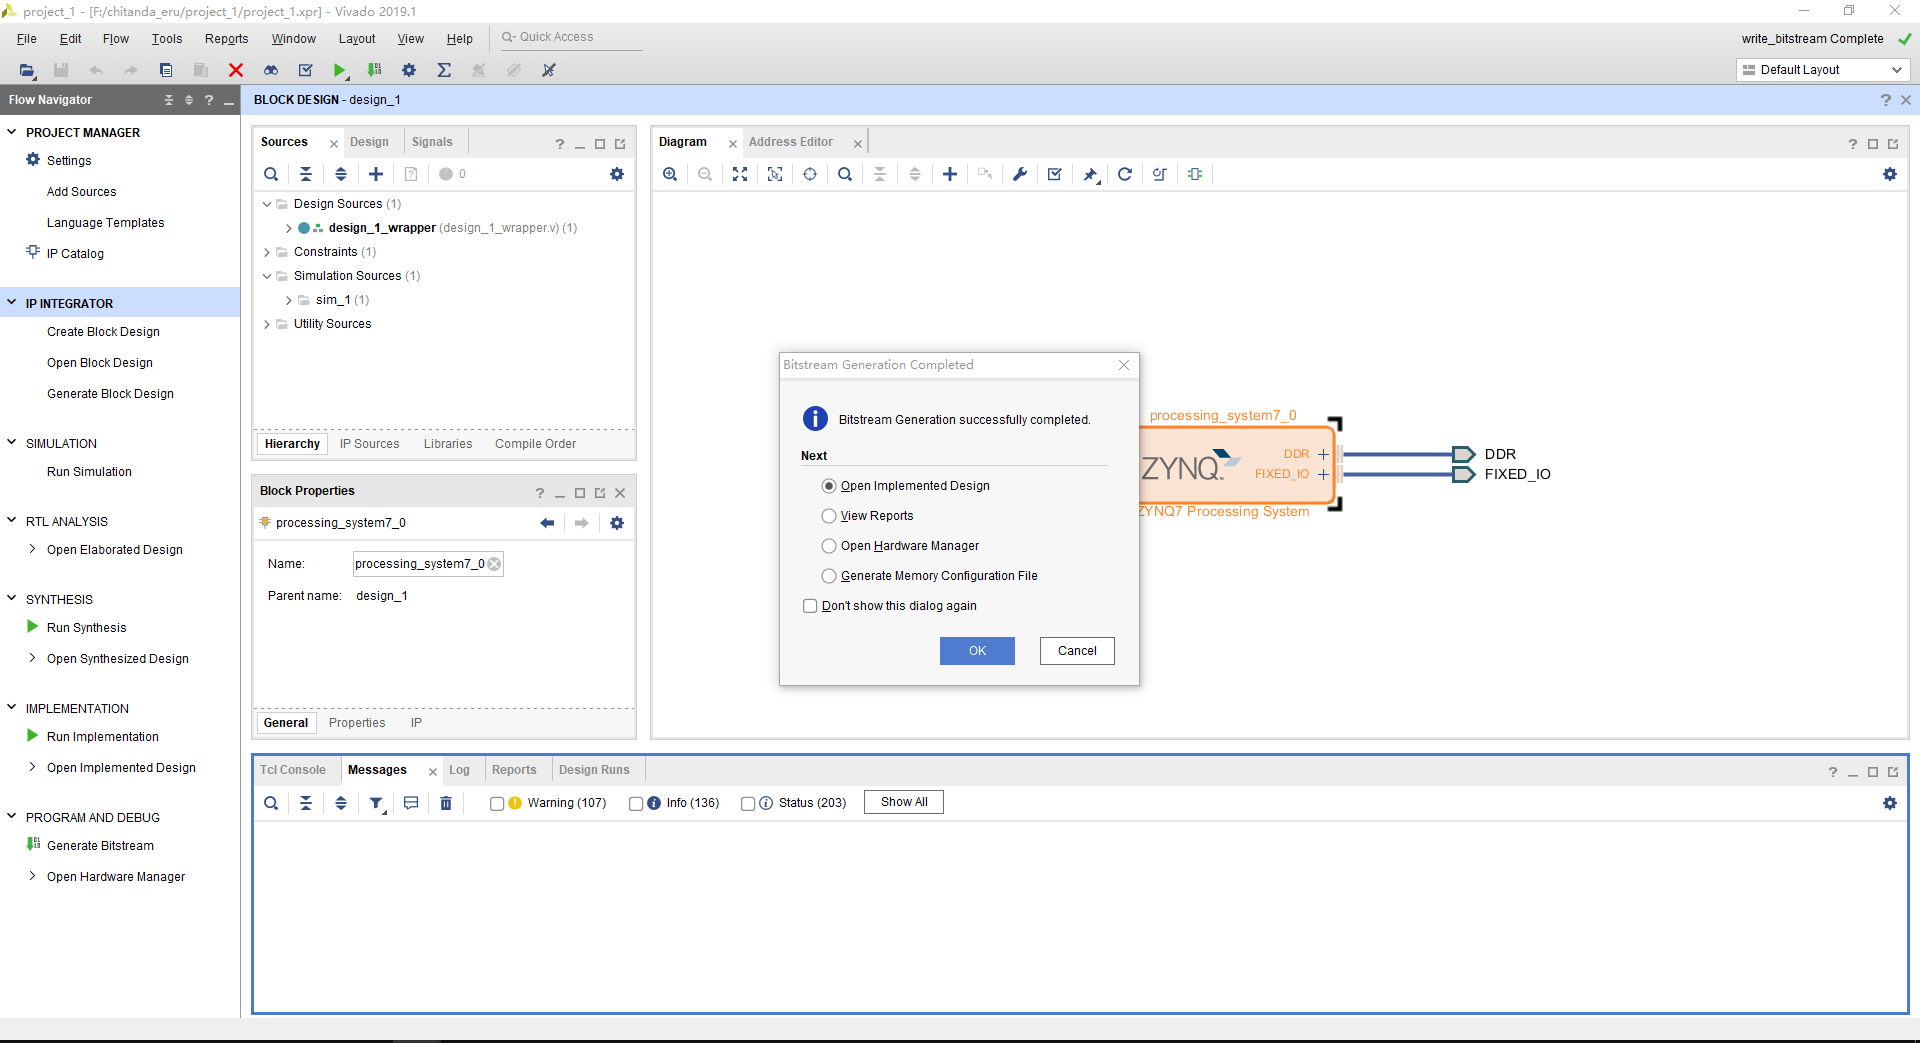1920x1043 pixels.
Task: Go back in Block Properties
Action: pos(547,523)
